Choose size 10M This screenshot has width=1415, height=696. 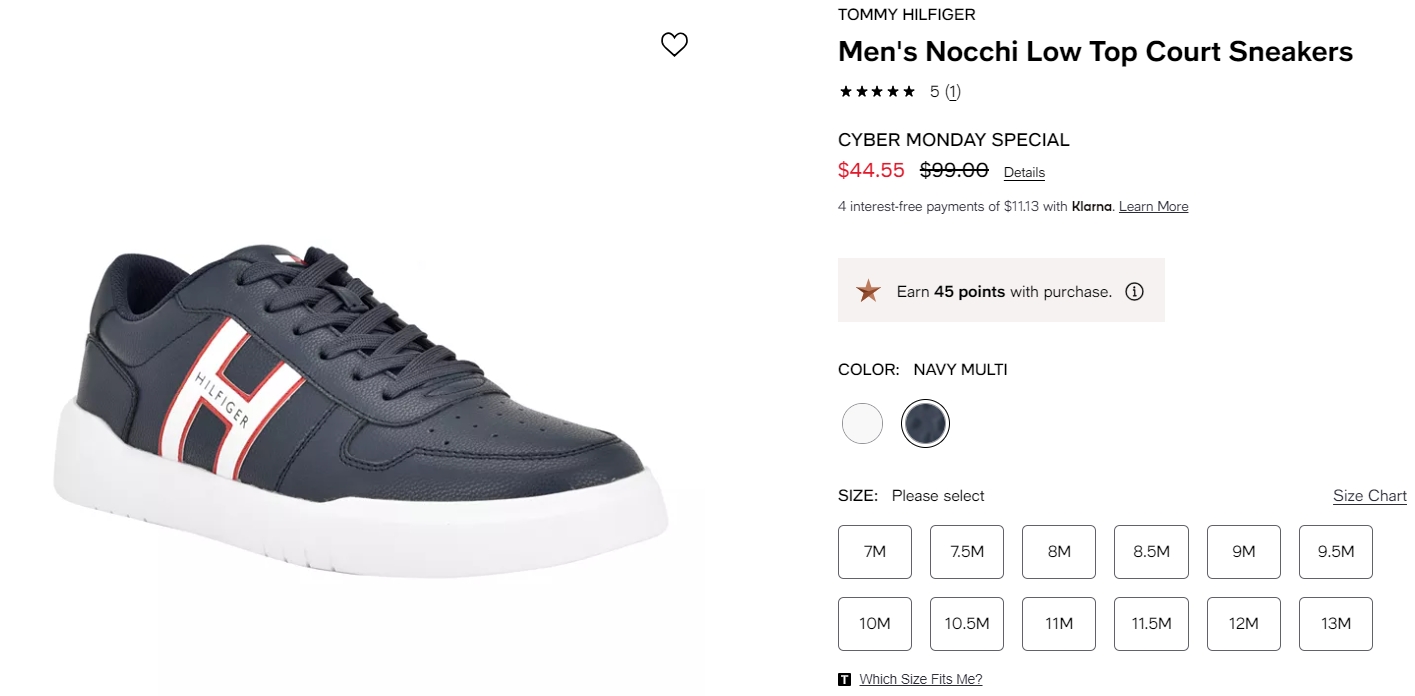click(875, 624)
